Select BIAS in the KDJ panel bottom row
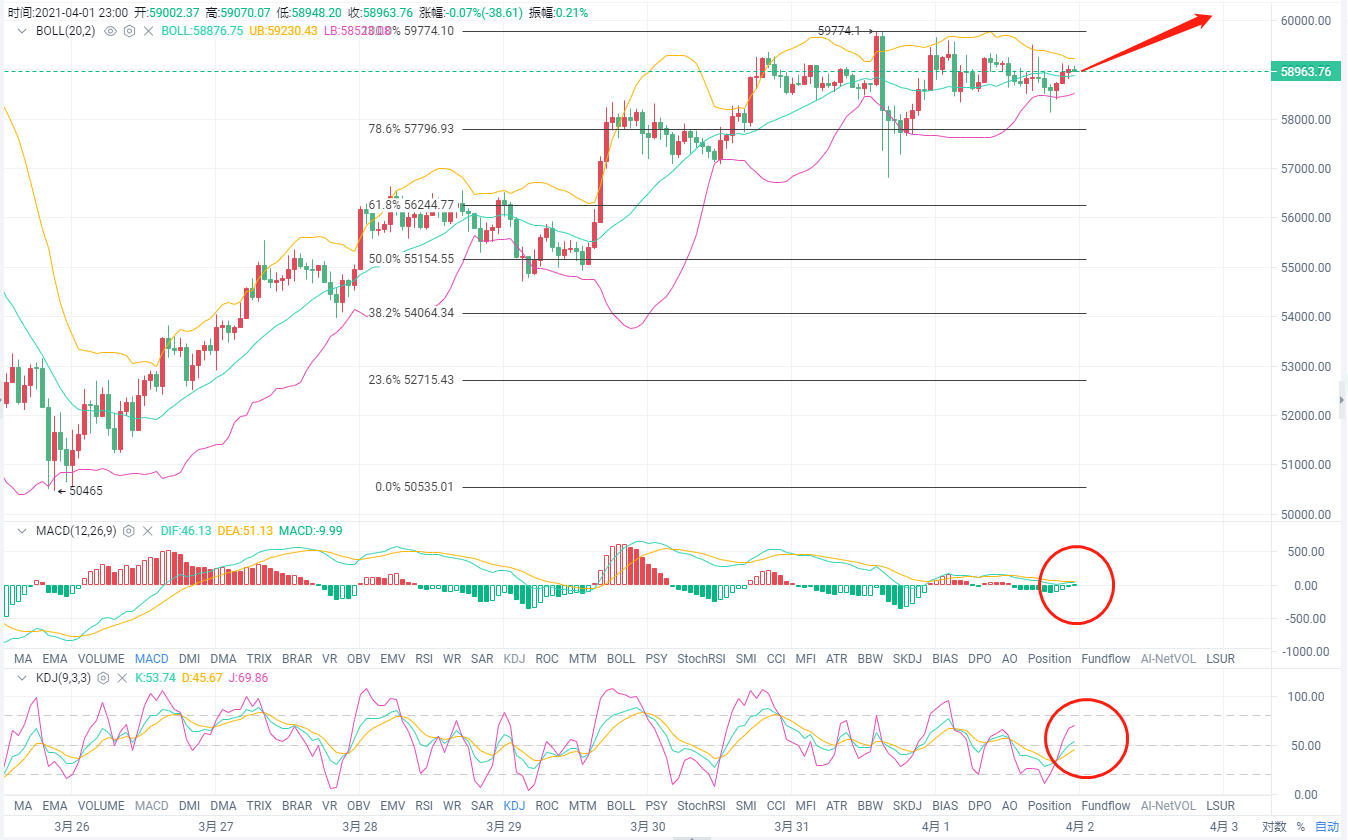 point(945,806)
